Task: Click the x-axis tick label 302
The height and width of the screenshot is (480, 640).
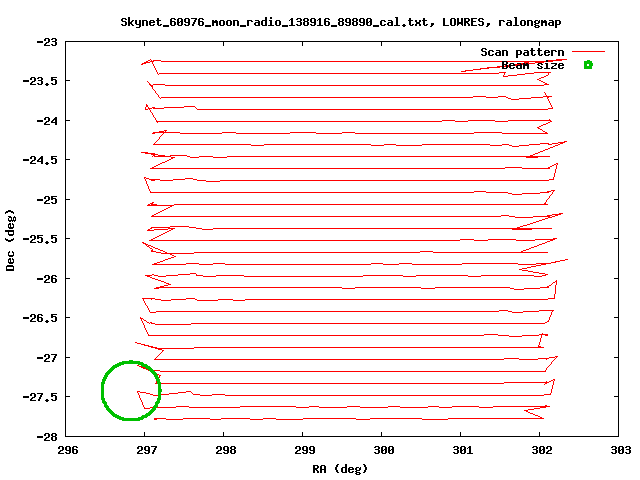Action: [541, 449]
